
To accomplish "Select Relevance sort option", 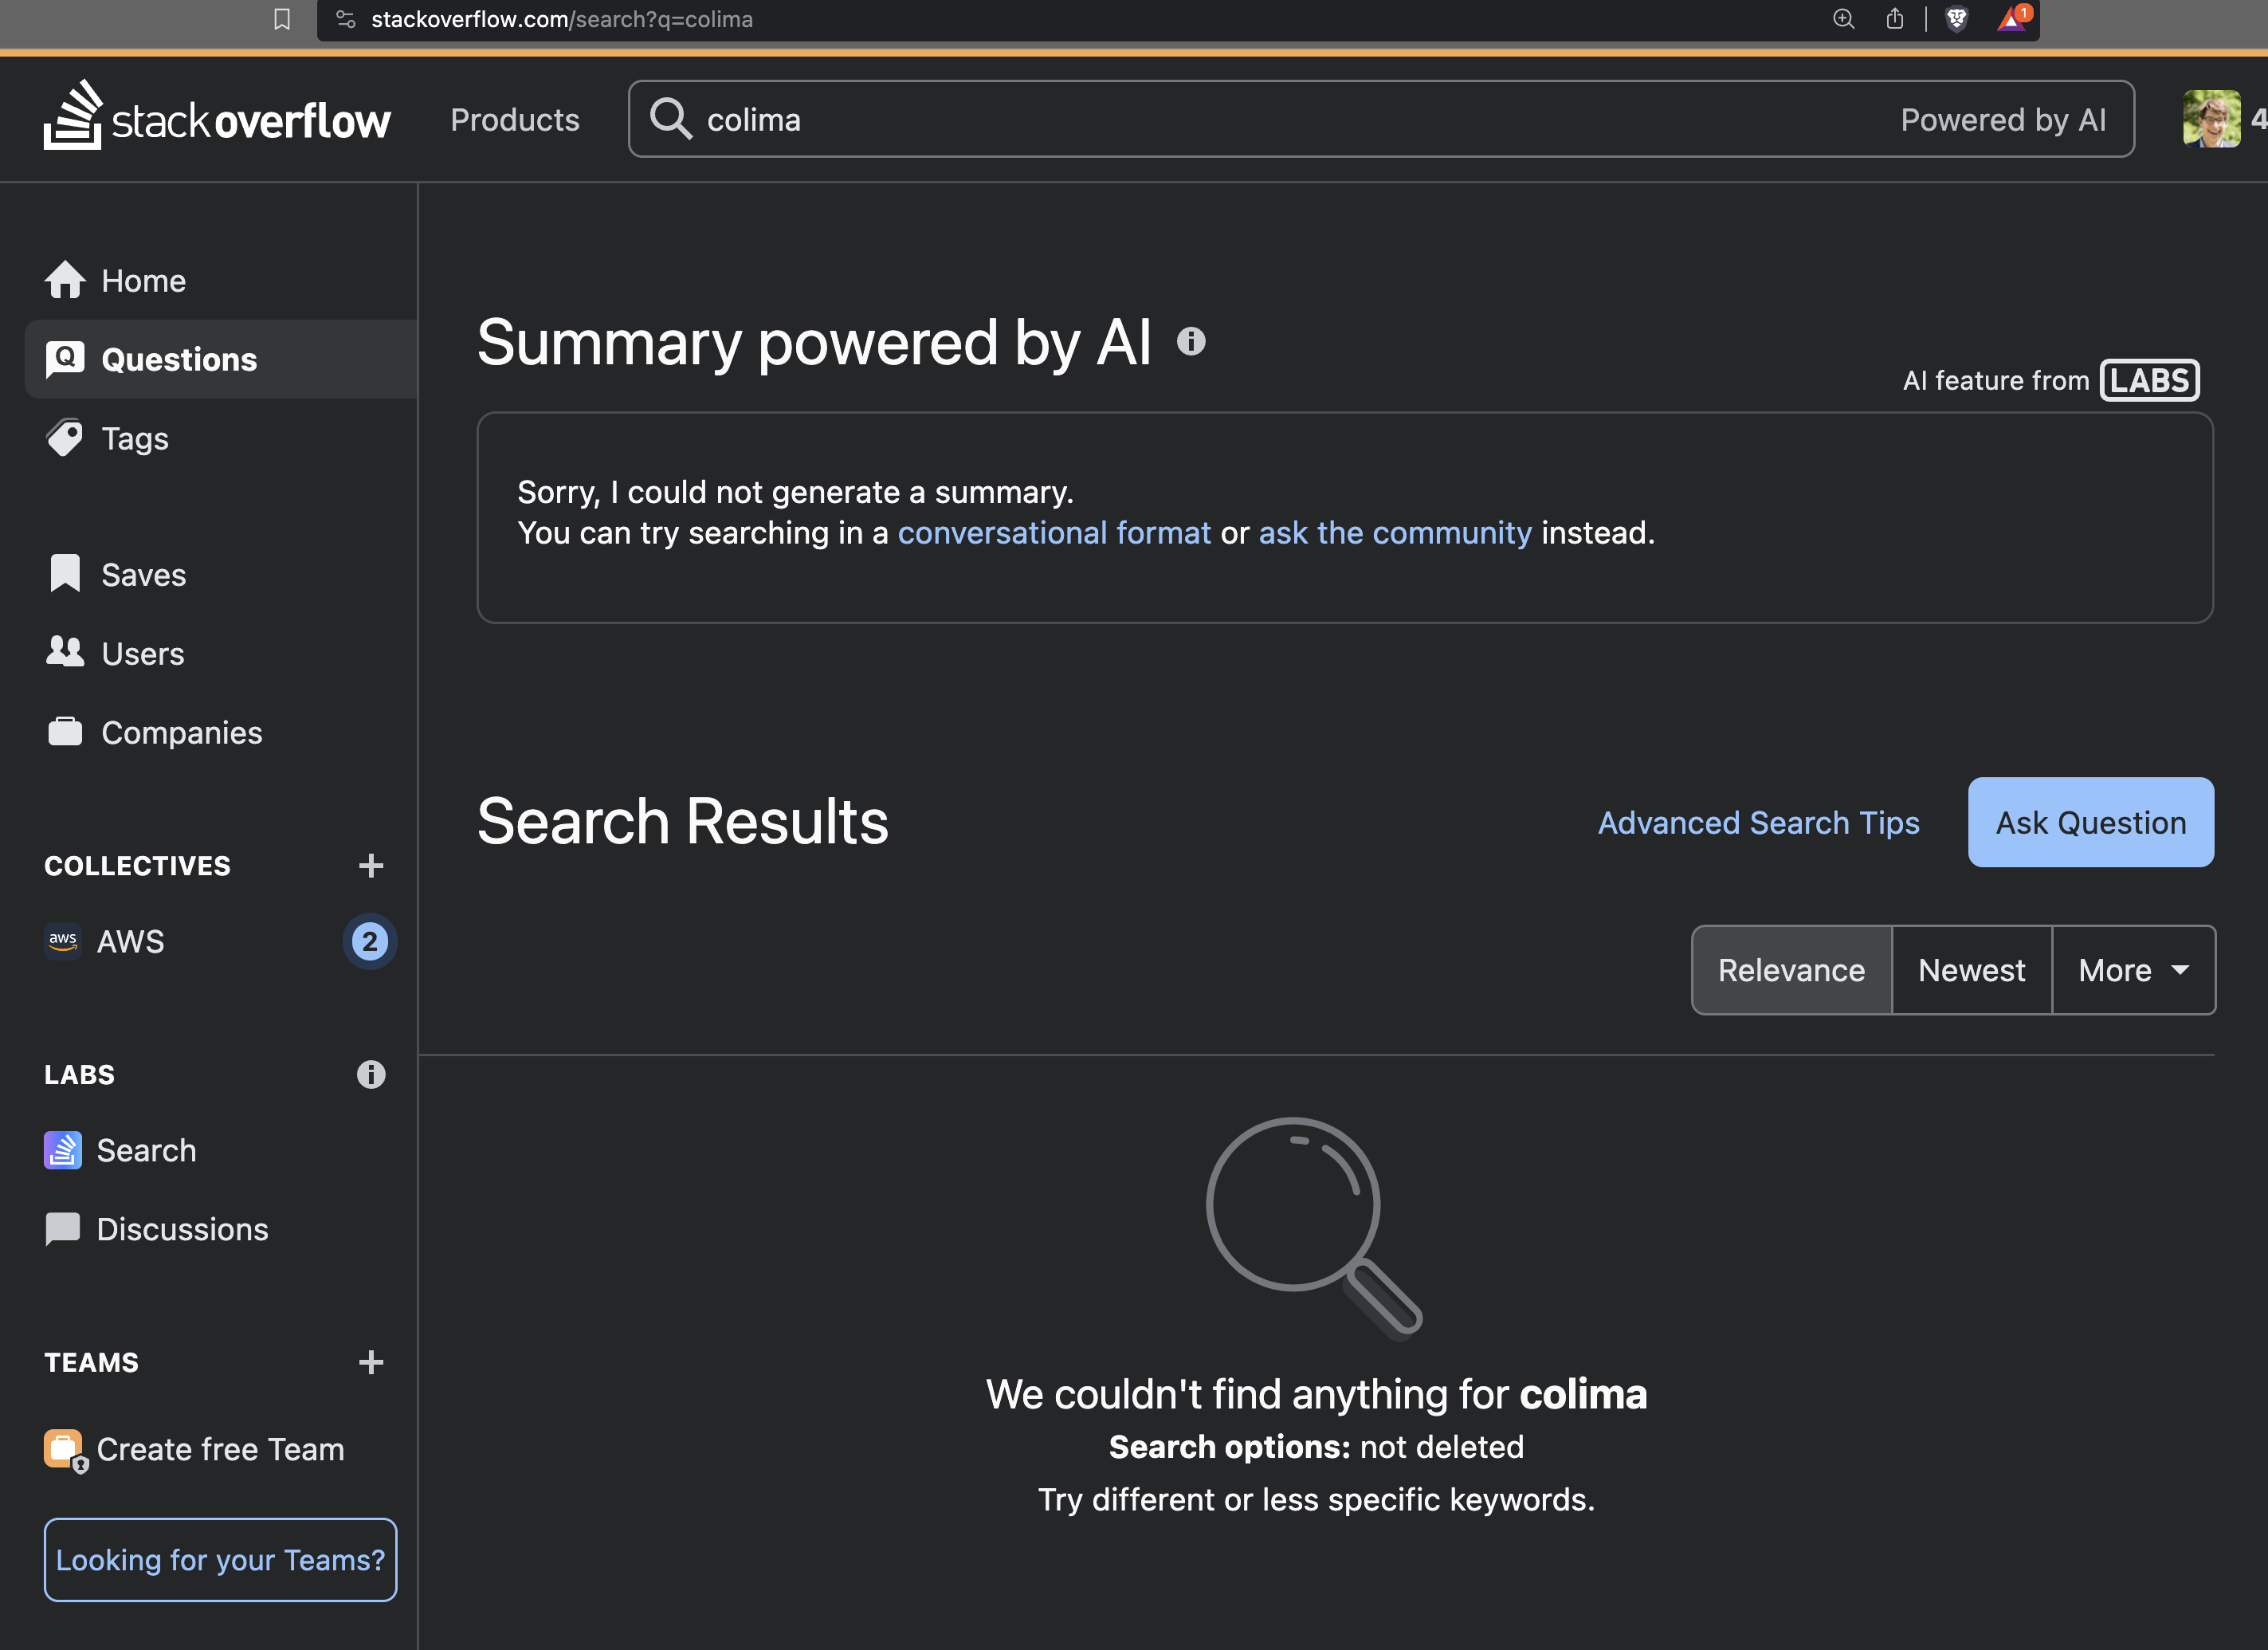I will pos(1791,968).
